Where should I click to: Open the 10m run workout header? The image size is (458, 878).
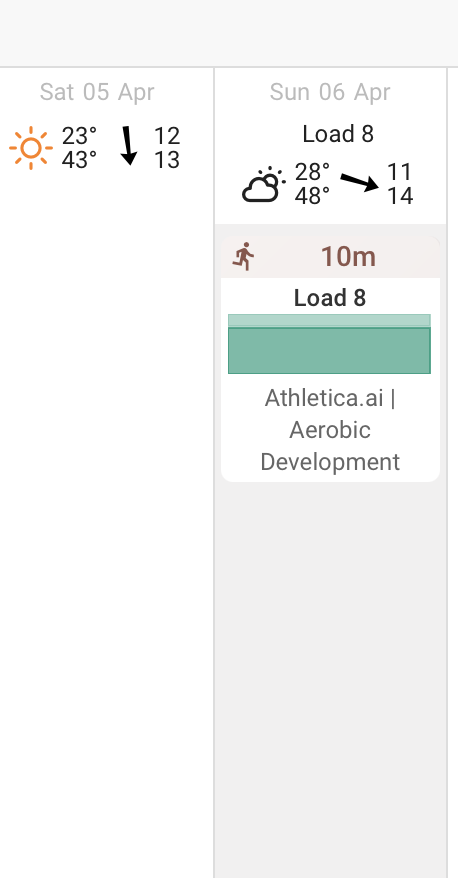point(330,257)
